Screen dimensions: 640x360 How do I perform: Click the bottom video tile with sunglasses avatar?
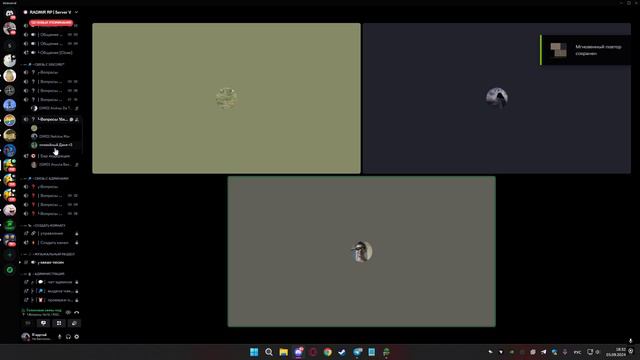[362, 251]
